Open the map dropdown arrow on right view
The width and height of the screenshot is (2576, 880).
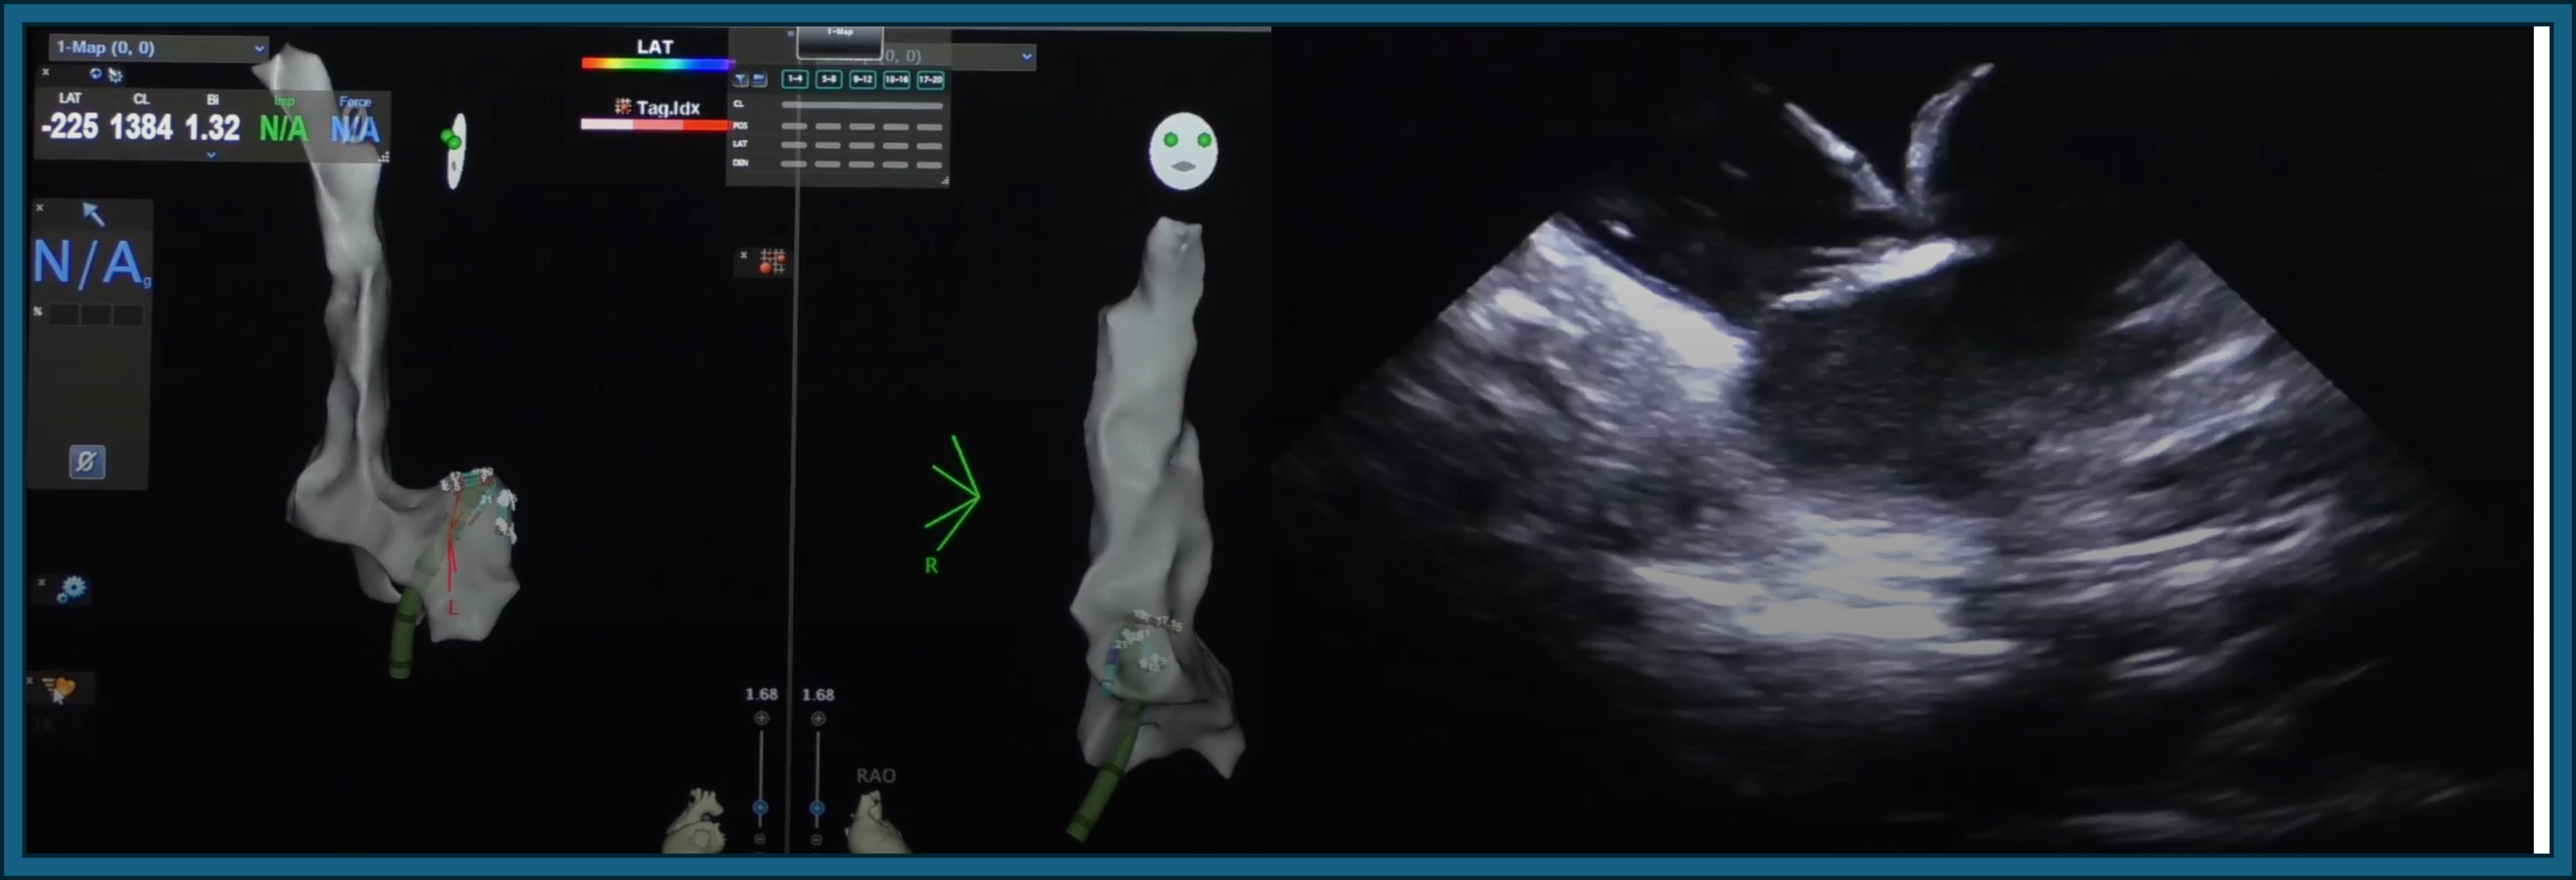1027,56
